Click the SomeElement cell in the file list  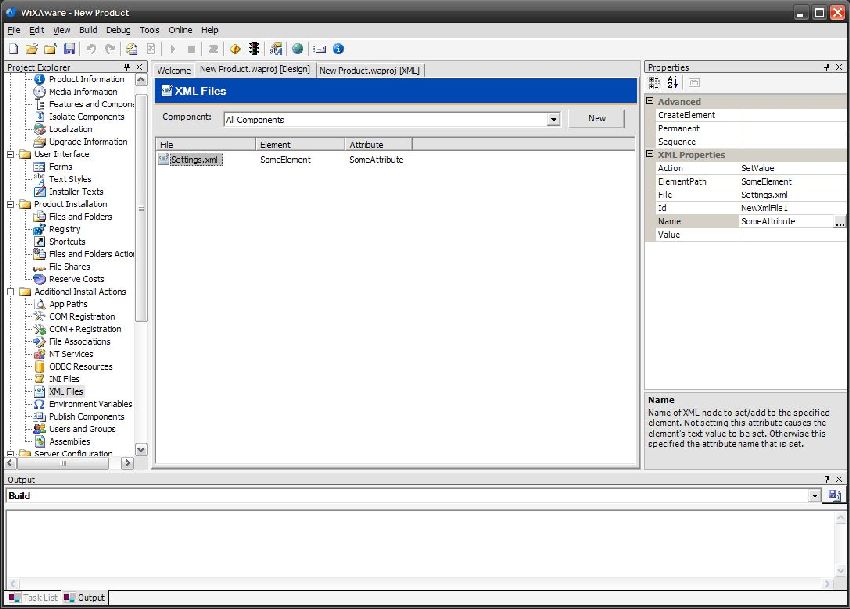tap(286, 159)
